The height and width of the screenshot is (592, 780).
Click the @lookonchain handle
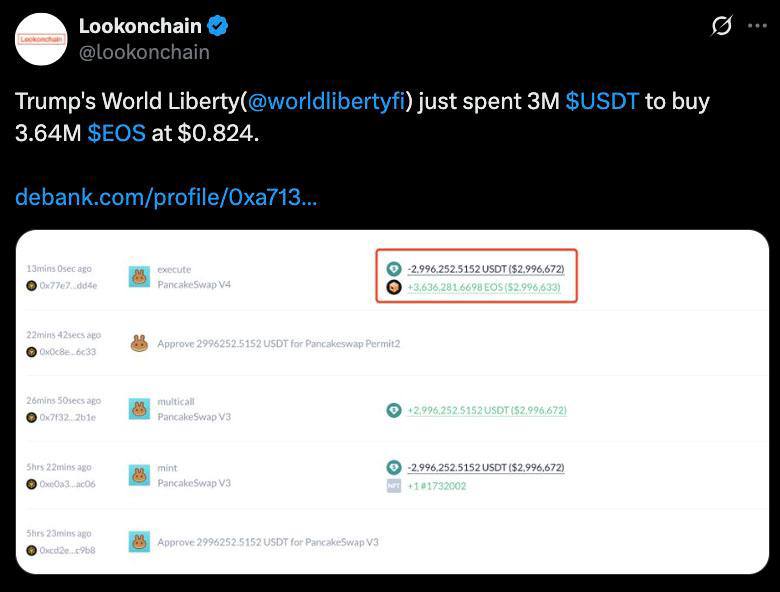[x=144, y=52]
